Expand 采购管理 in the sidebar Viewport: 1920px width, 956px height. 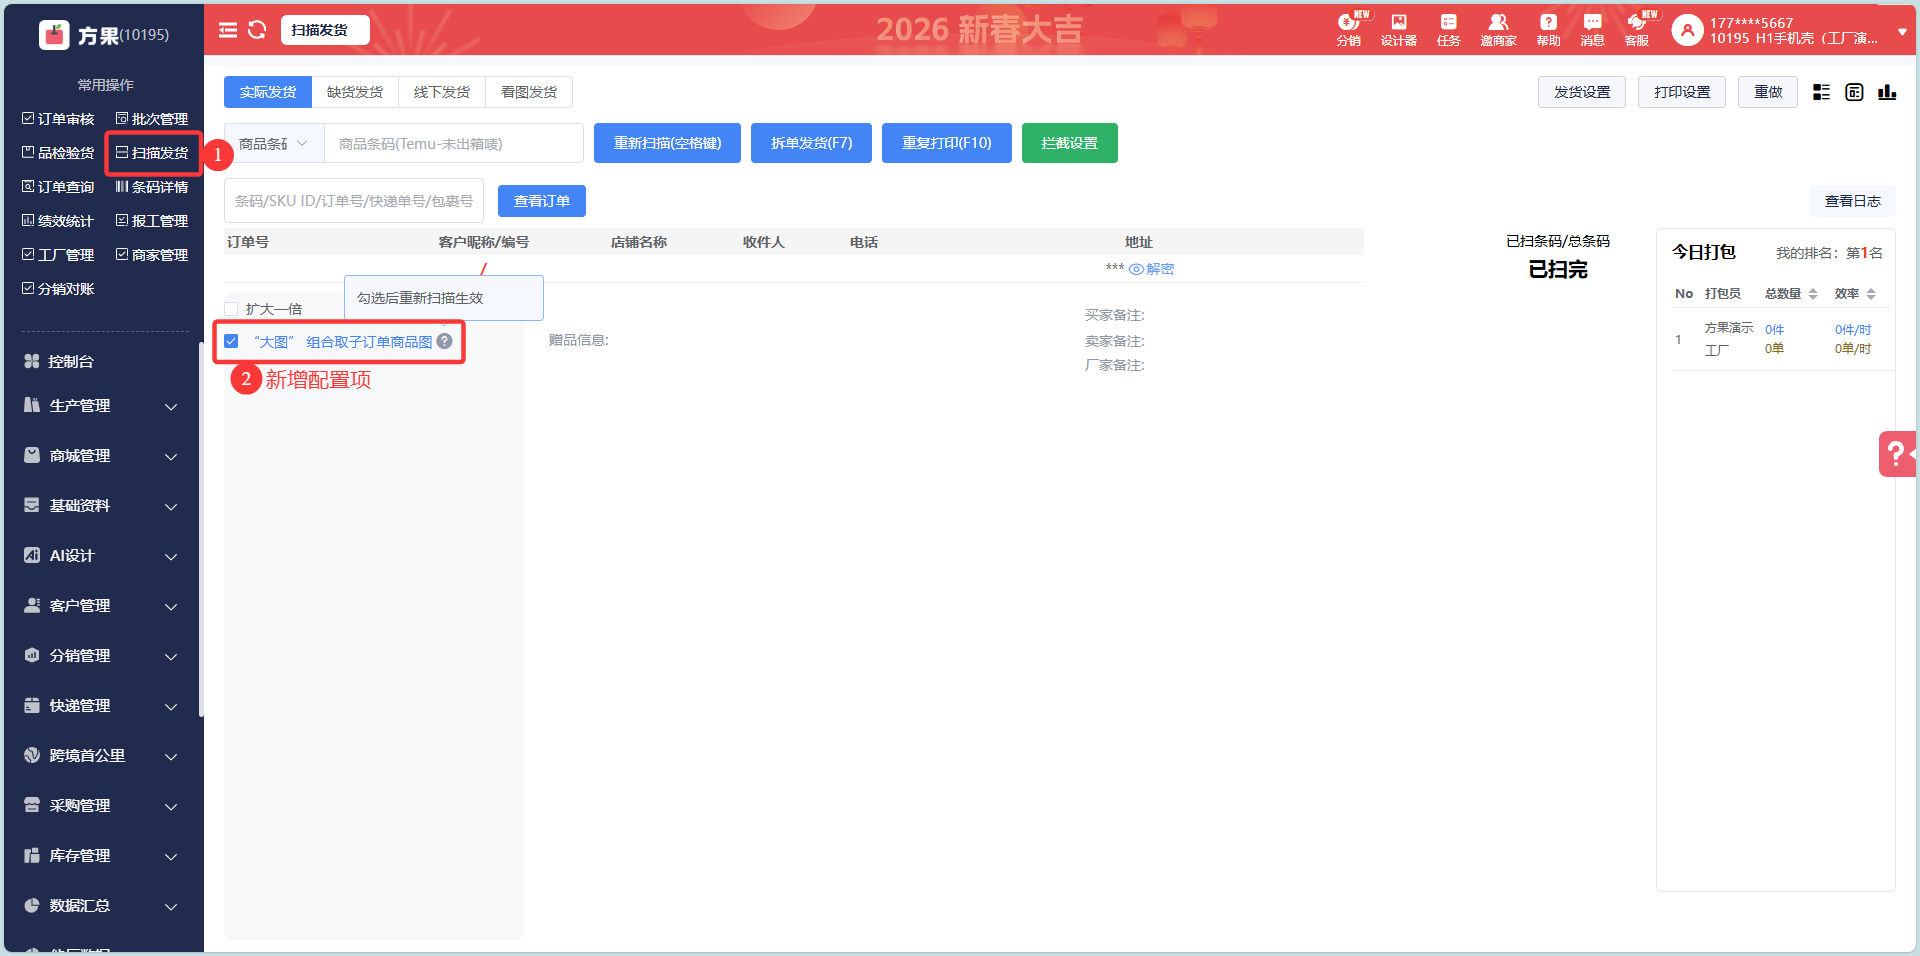coord(100,806)
